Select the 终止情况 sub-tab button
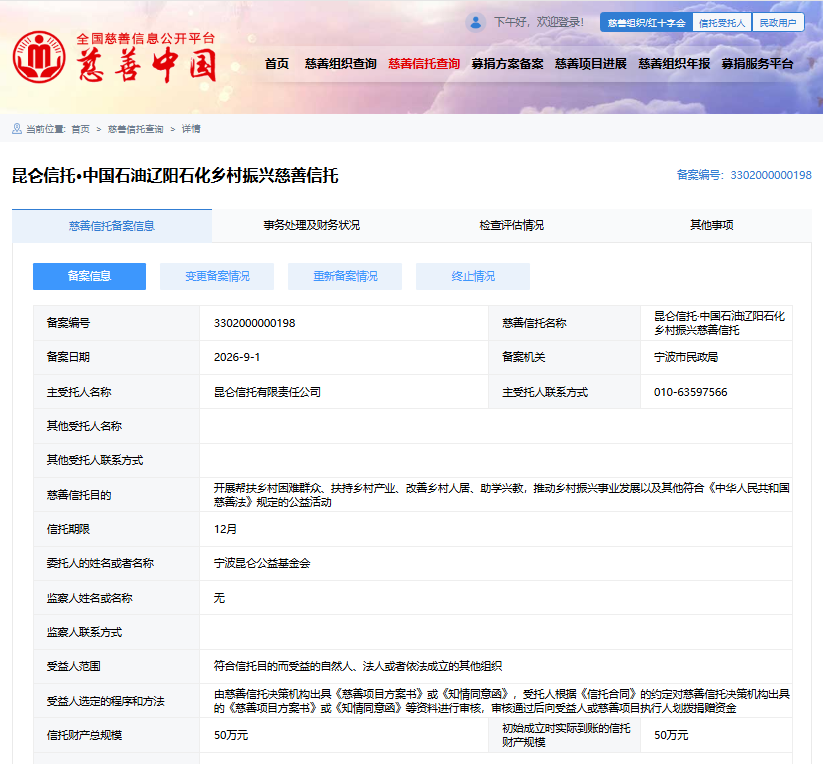Viewport: 823px width, 764px height. pos(473,276)
